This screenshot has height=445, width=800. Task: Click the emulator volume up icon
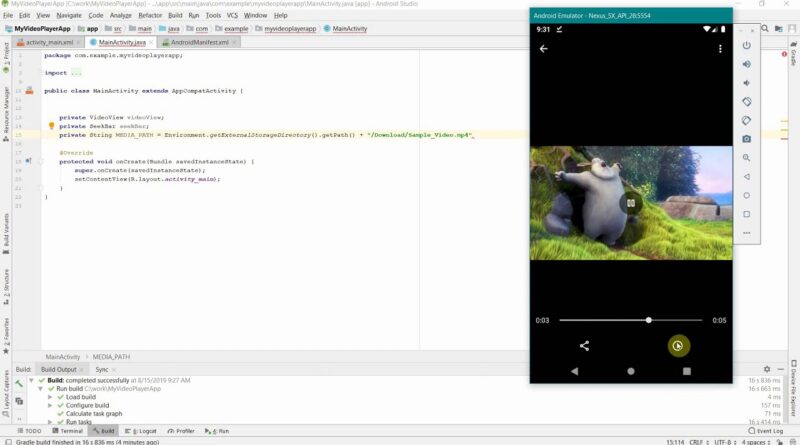[746, 64]
